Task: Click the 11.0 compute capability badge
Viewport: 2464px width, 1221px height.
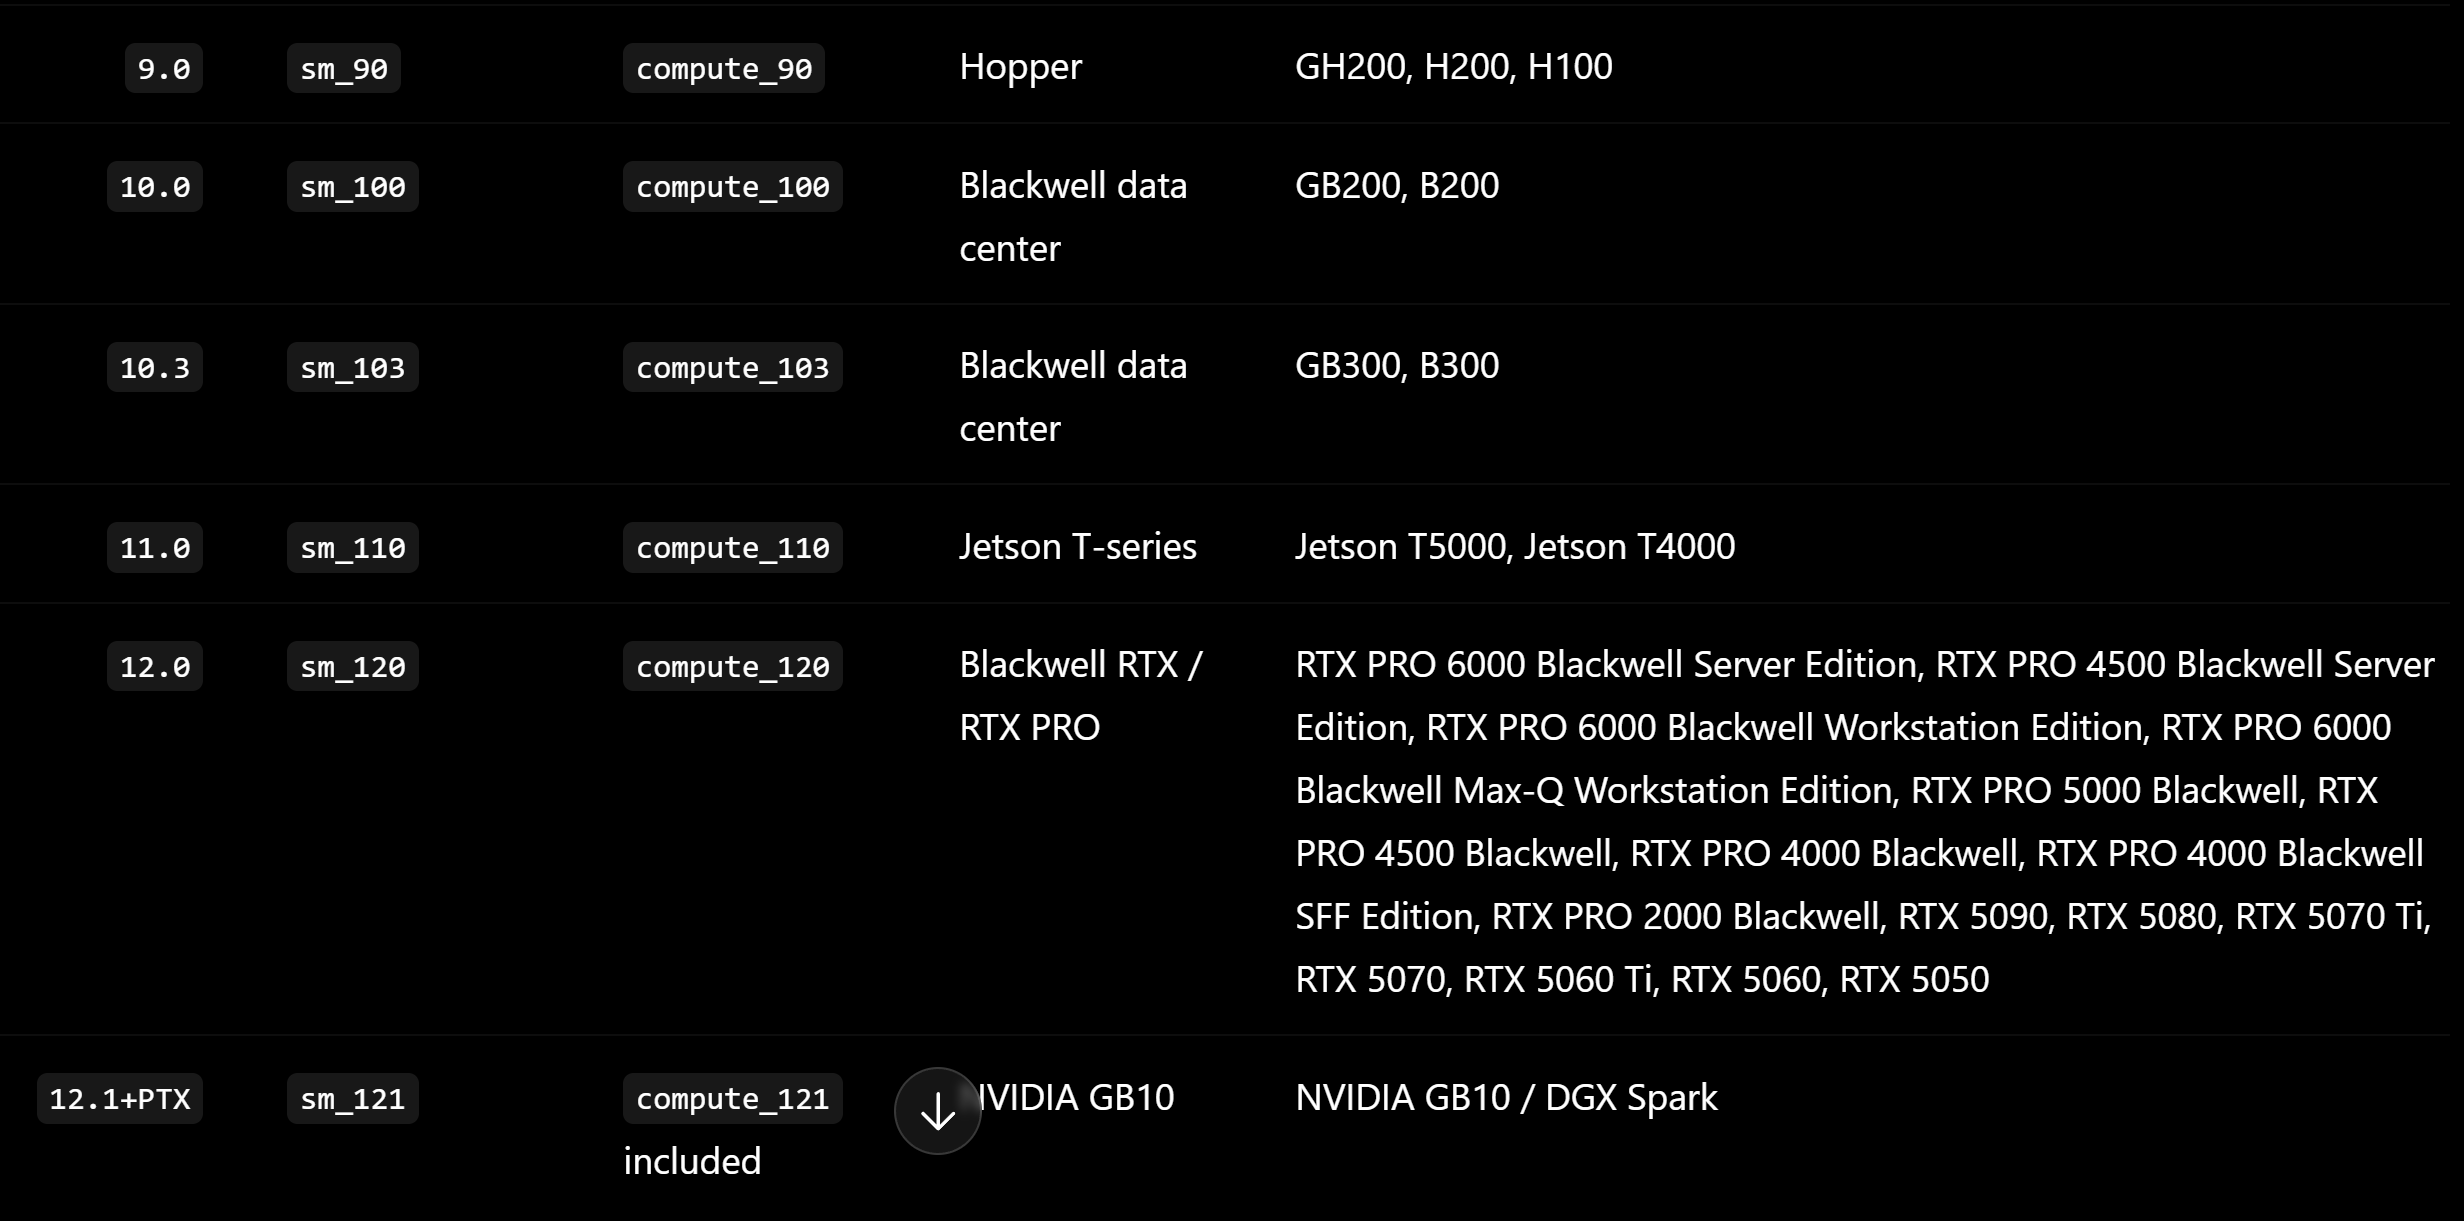Action: (155, 547)
